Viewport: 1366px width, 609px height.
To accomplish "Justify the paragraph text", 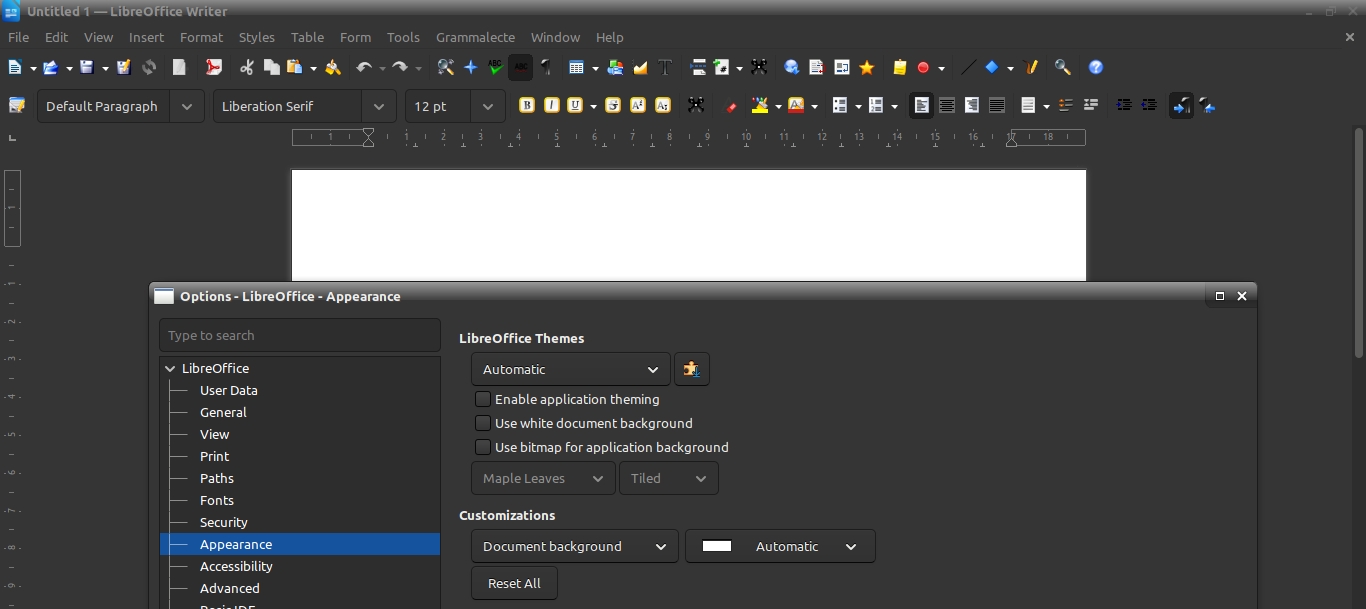I will 997,105.
